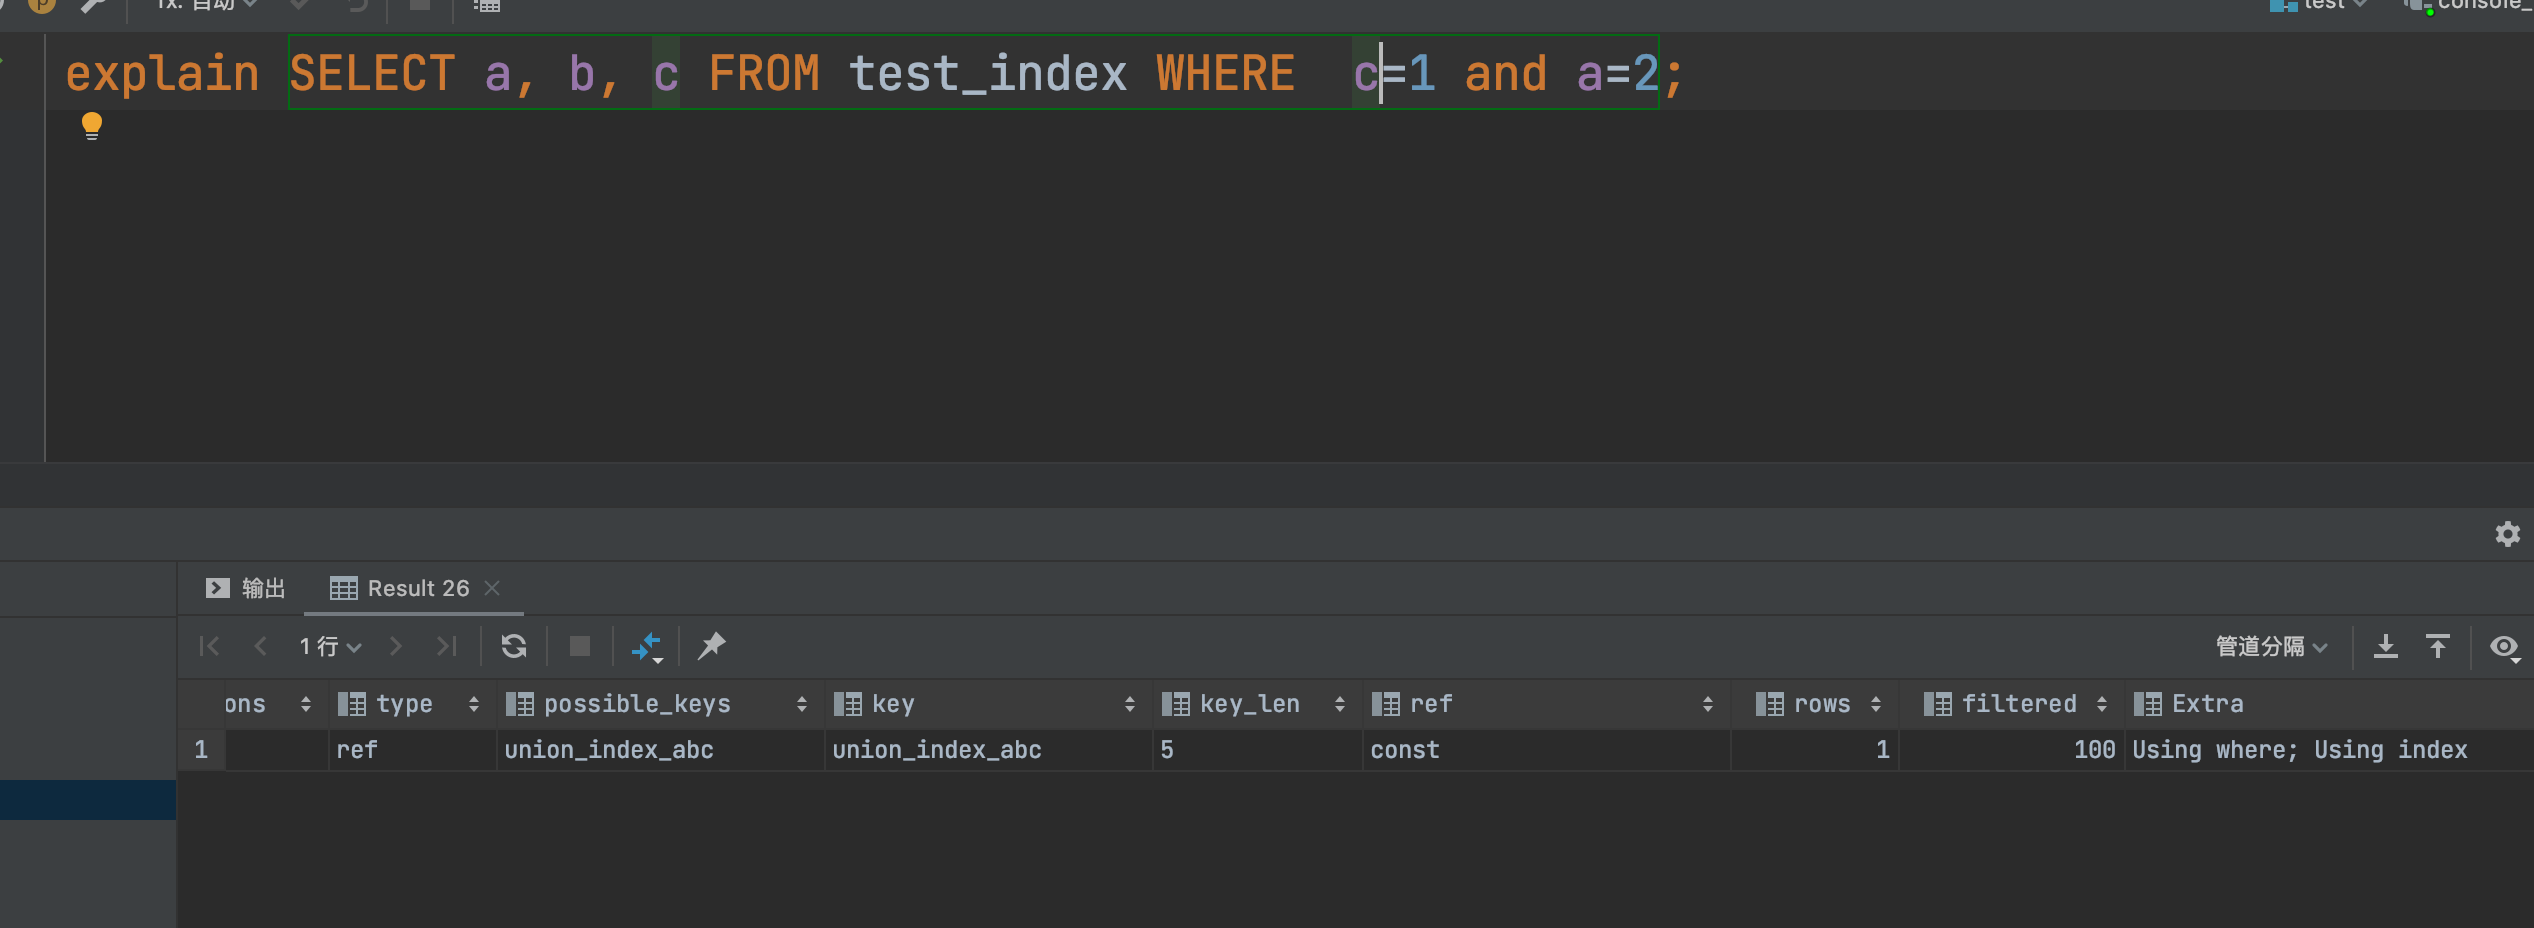Select union_index_abc cell under key column
Image resolution: width=2534 pixels, height=928 pixels.
click(988, 750)
